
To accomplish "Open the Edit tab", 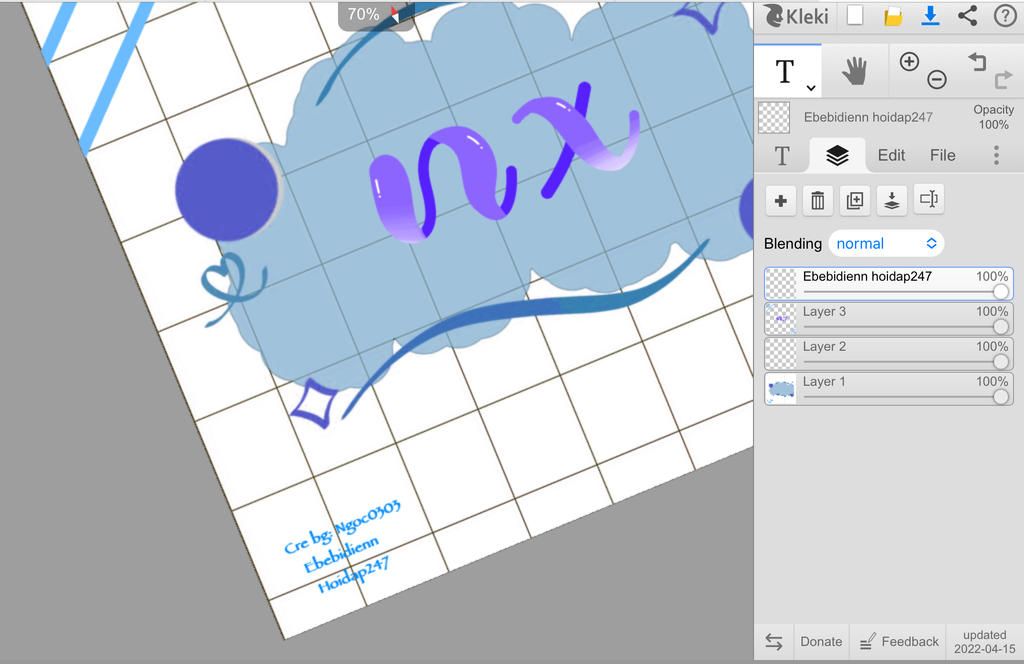I will pyautogui.click(x=891, y=155).
